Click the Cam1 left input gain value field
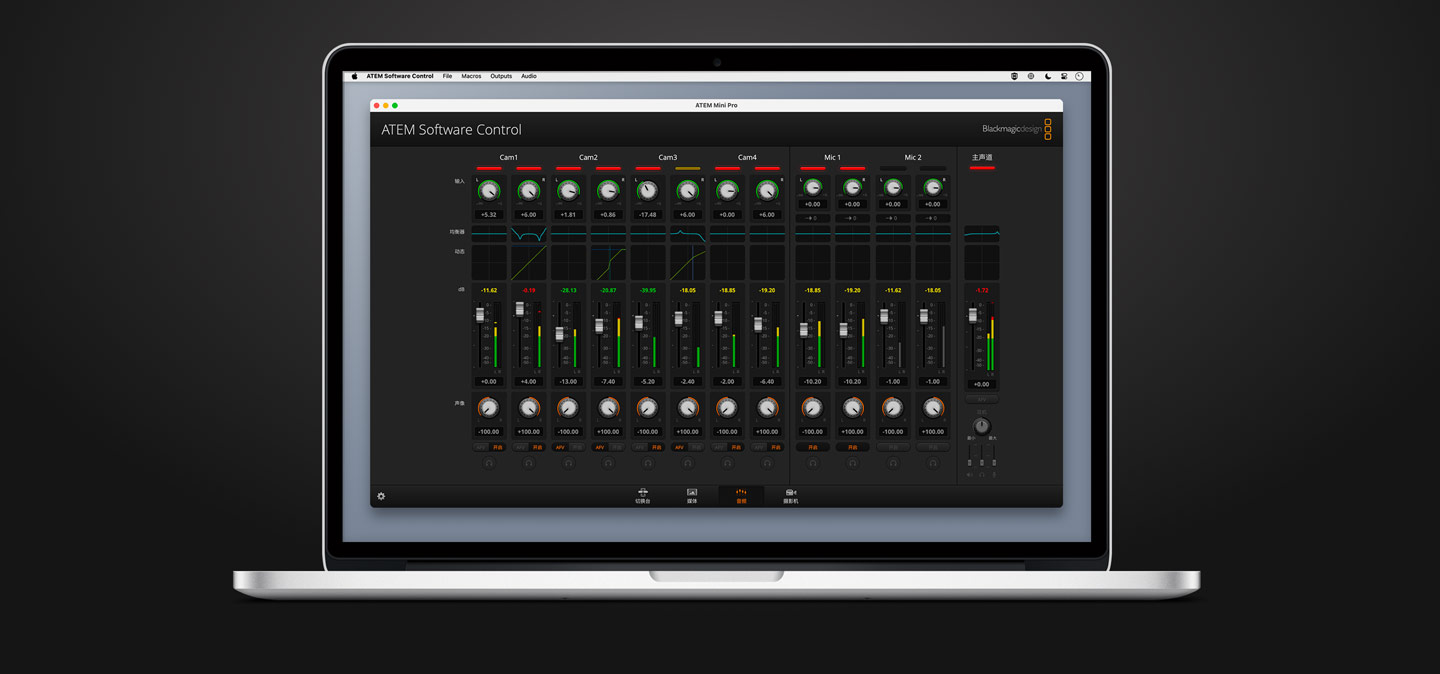Viewport: 1440px width, 674px height. click(488, 215)
